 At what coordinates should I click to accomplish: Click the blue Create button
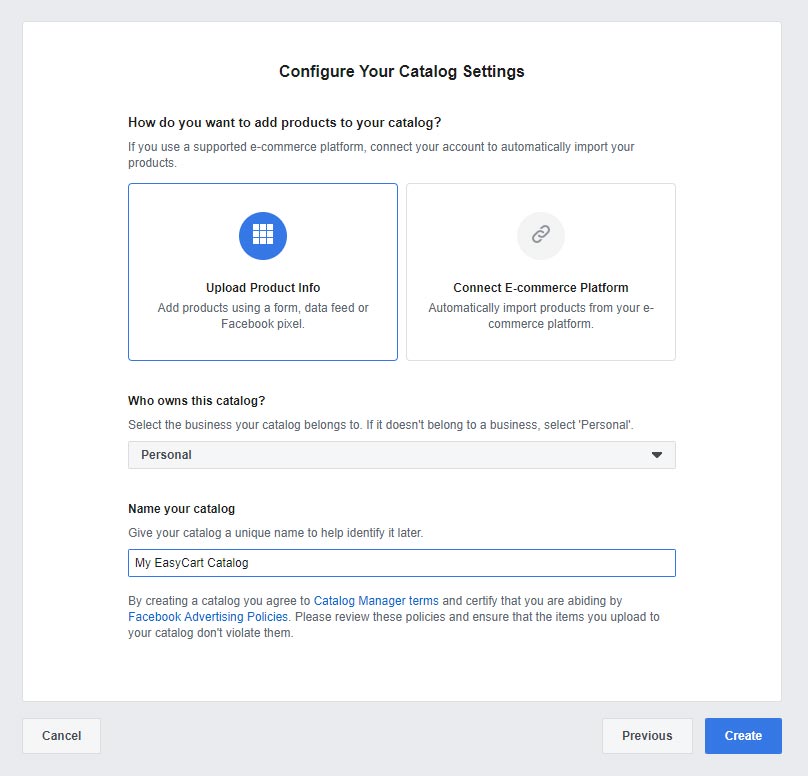tap(743, 736)
